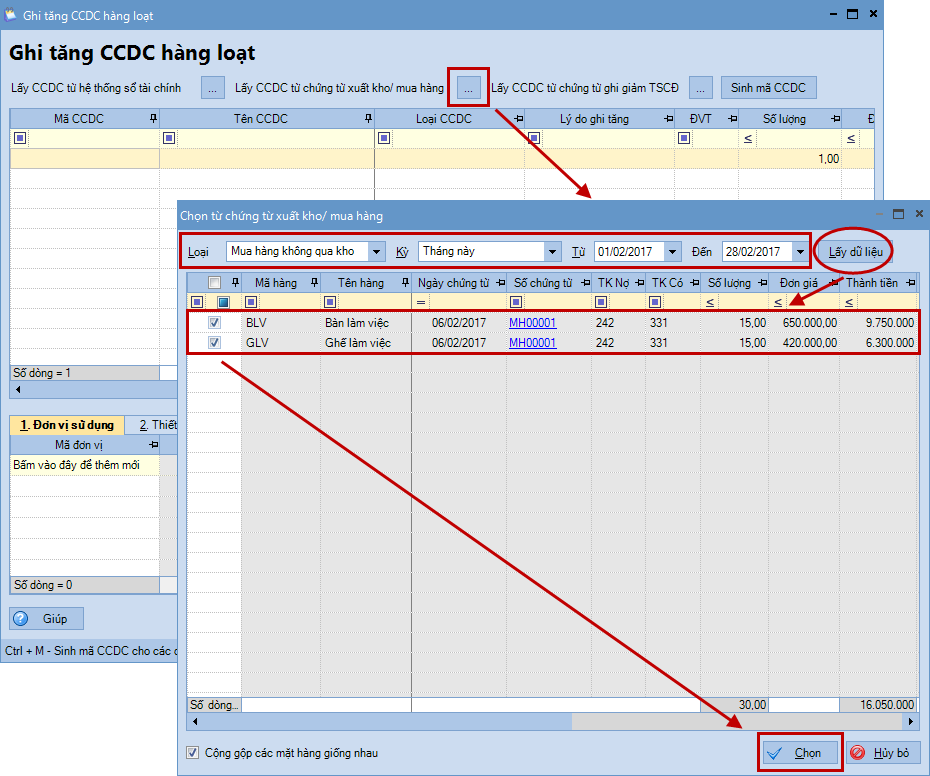The width and height of the screenshot is (930, 776).
Task: Pin the Tên hàng column
Action: 405,282
